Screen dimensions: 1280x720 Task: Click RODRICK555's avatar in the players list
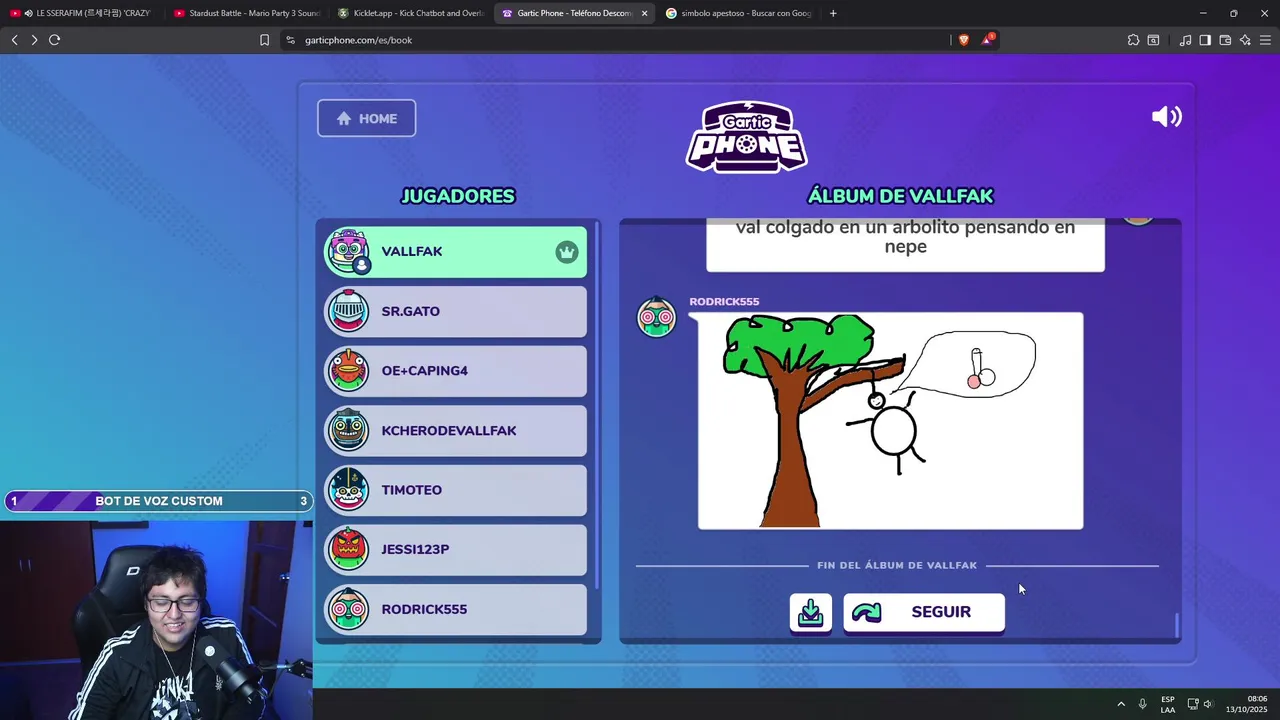348,609
